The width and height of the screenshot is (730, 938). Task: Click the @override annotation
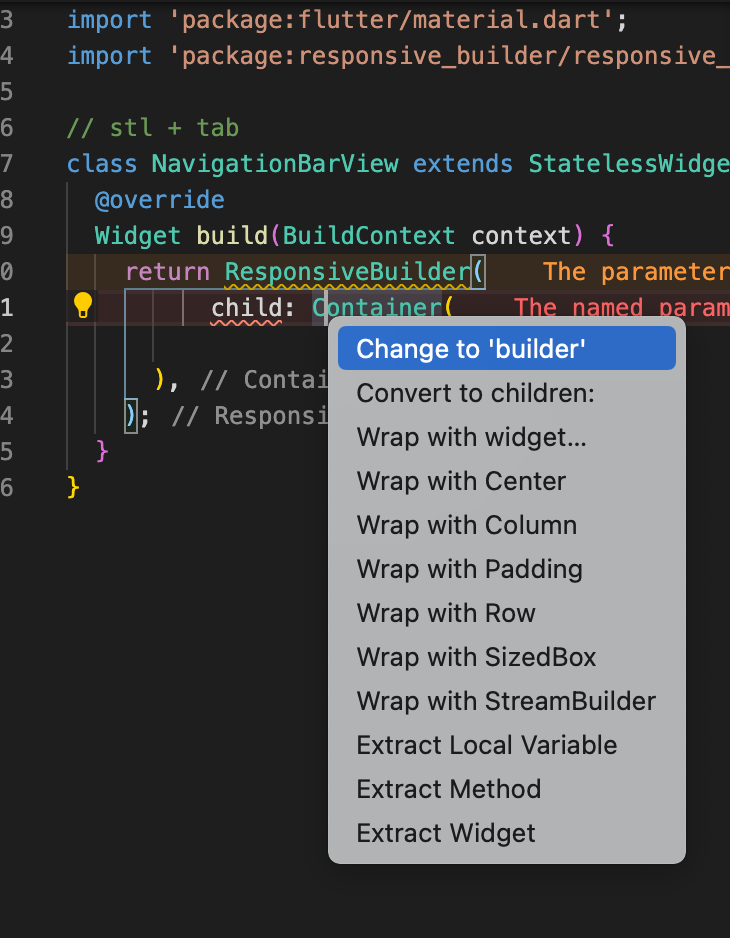(160, 199)
